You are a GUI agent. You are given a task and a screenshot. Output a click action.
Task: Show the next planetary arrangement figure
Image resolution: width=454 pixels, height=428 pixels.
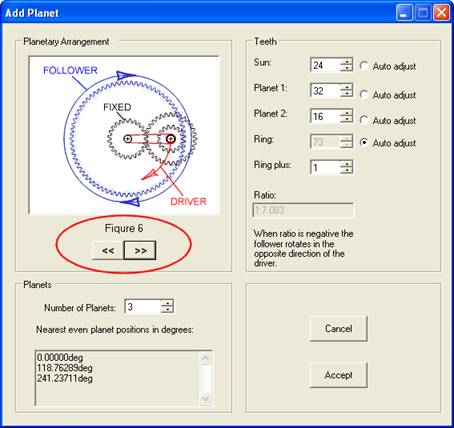point(140,250)
